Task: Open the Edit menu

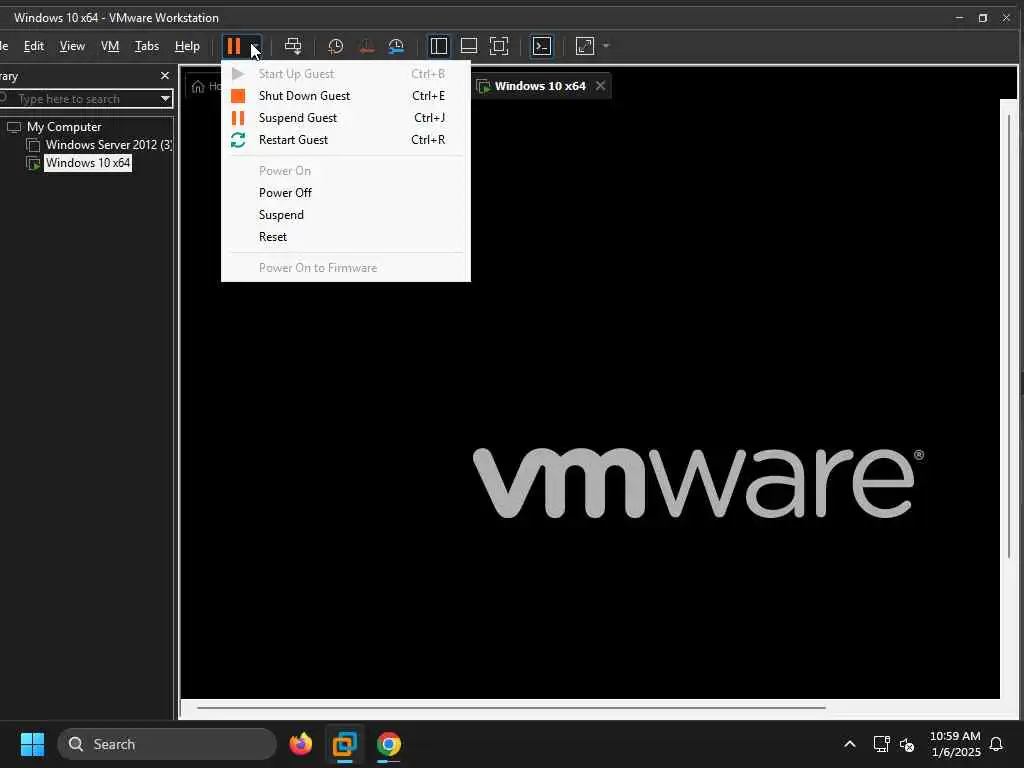Action: pos(33,46)
